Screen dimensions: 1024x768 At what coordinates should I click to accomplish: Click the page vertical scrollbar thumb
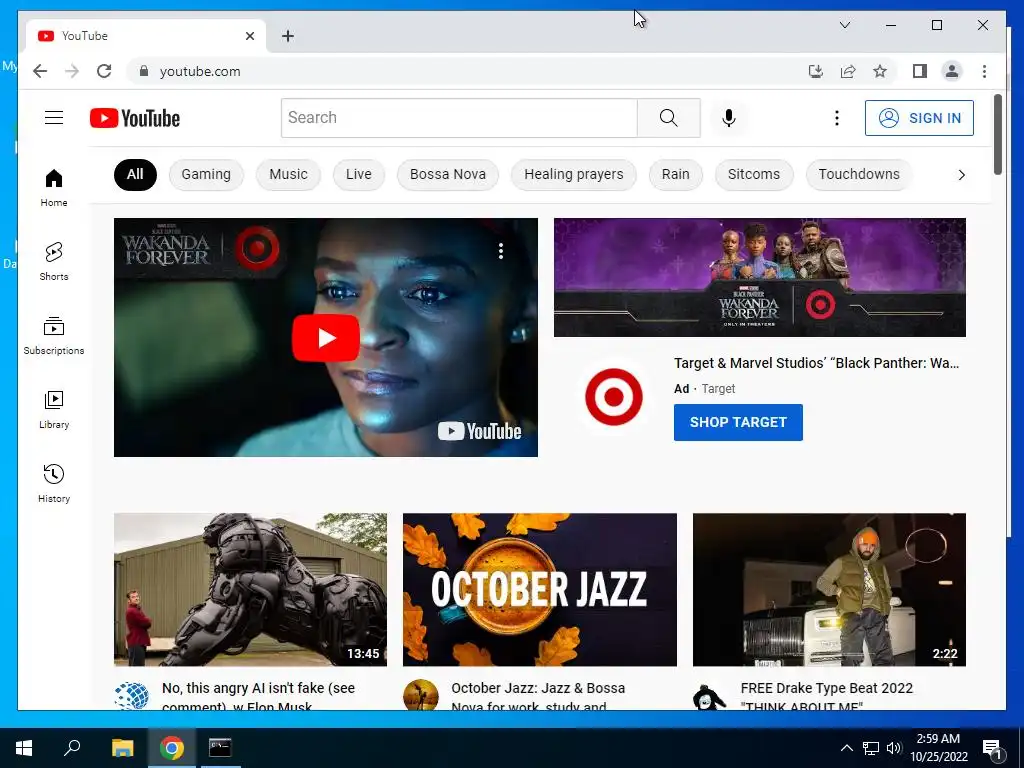997,135
